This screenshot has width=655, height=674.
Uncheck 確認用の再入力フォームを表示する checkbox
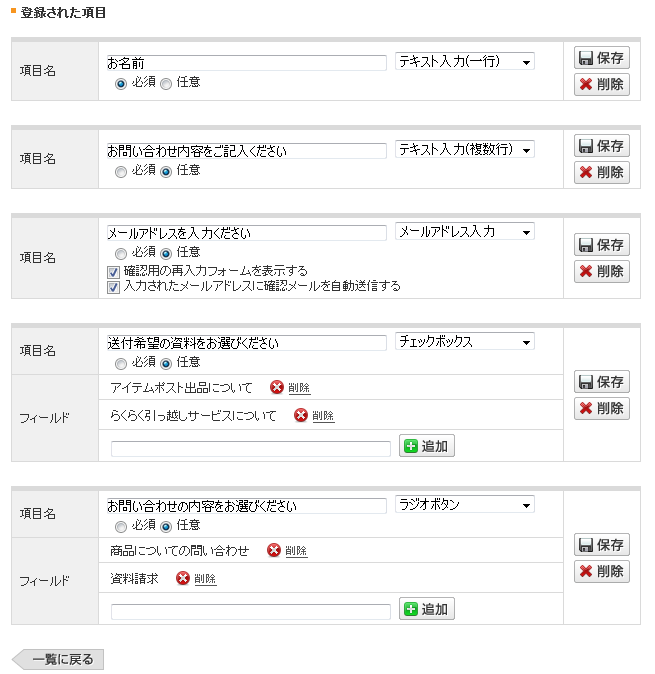coord(113,271)
